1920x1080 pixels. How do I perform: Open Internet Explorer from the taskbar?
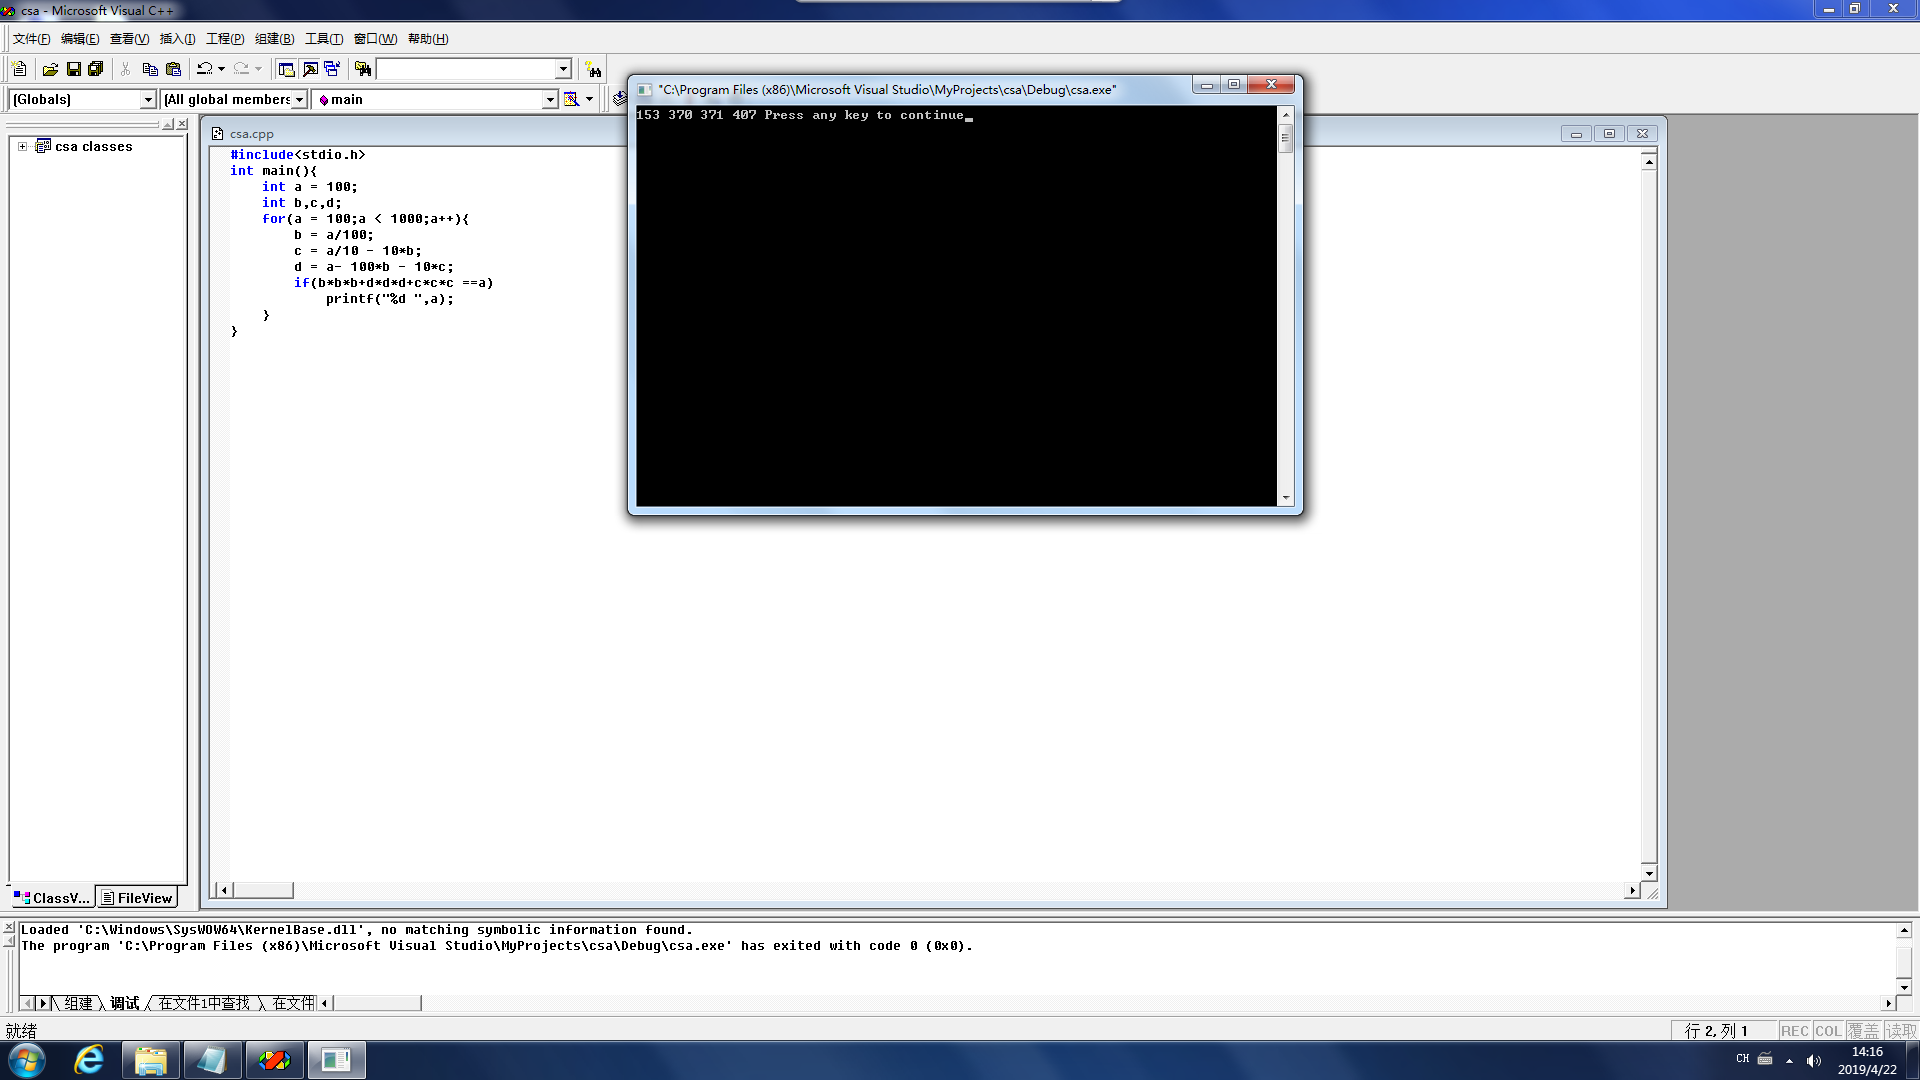coord(89,1060)
